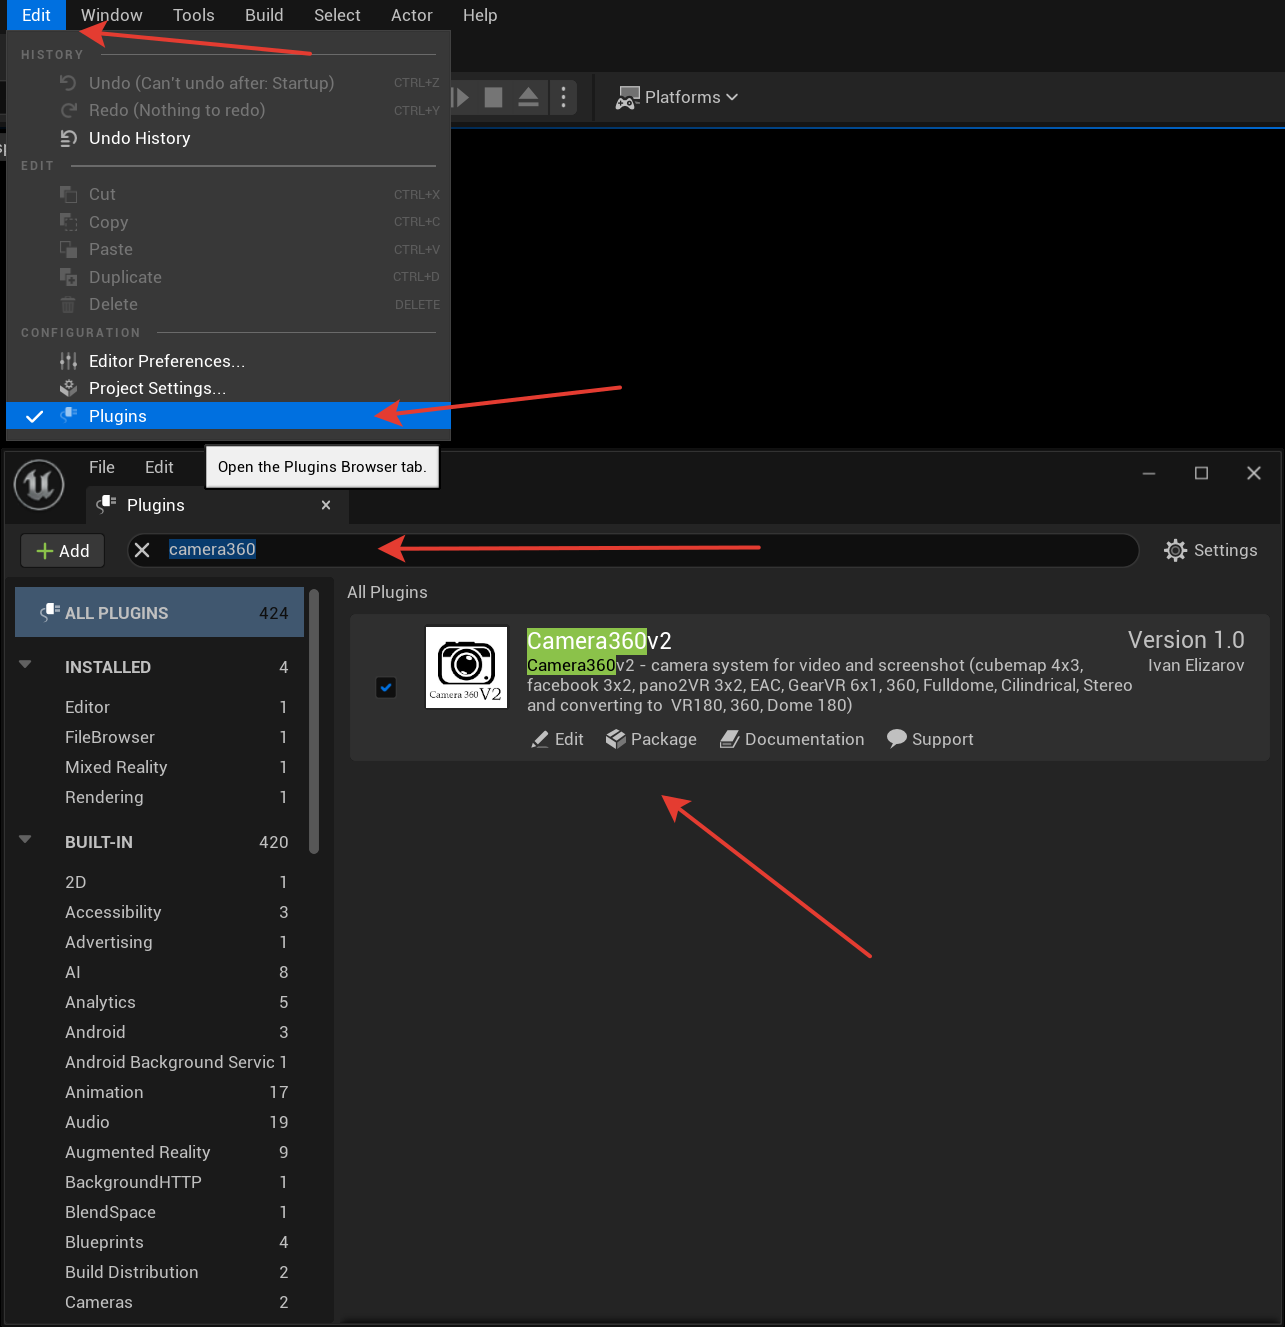Open the Edit menu in Plugins window

(x=159, y=467)
